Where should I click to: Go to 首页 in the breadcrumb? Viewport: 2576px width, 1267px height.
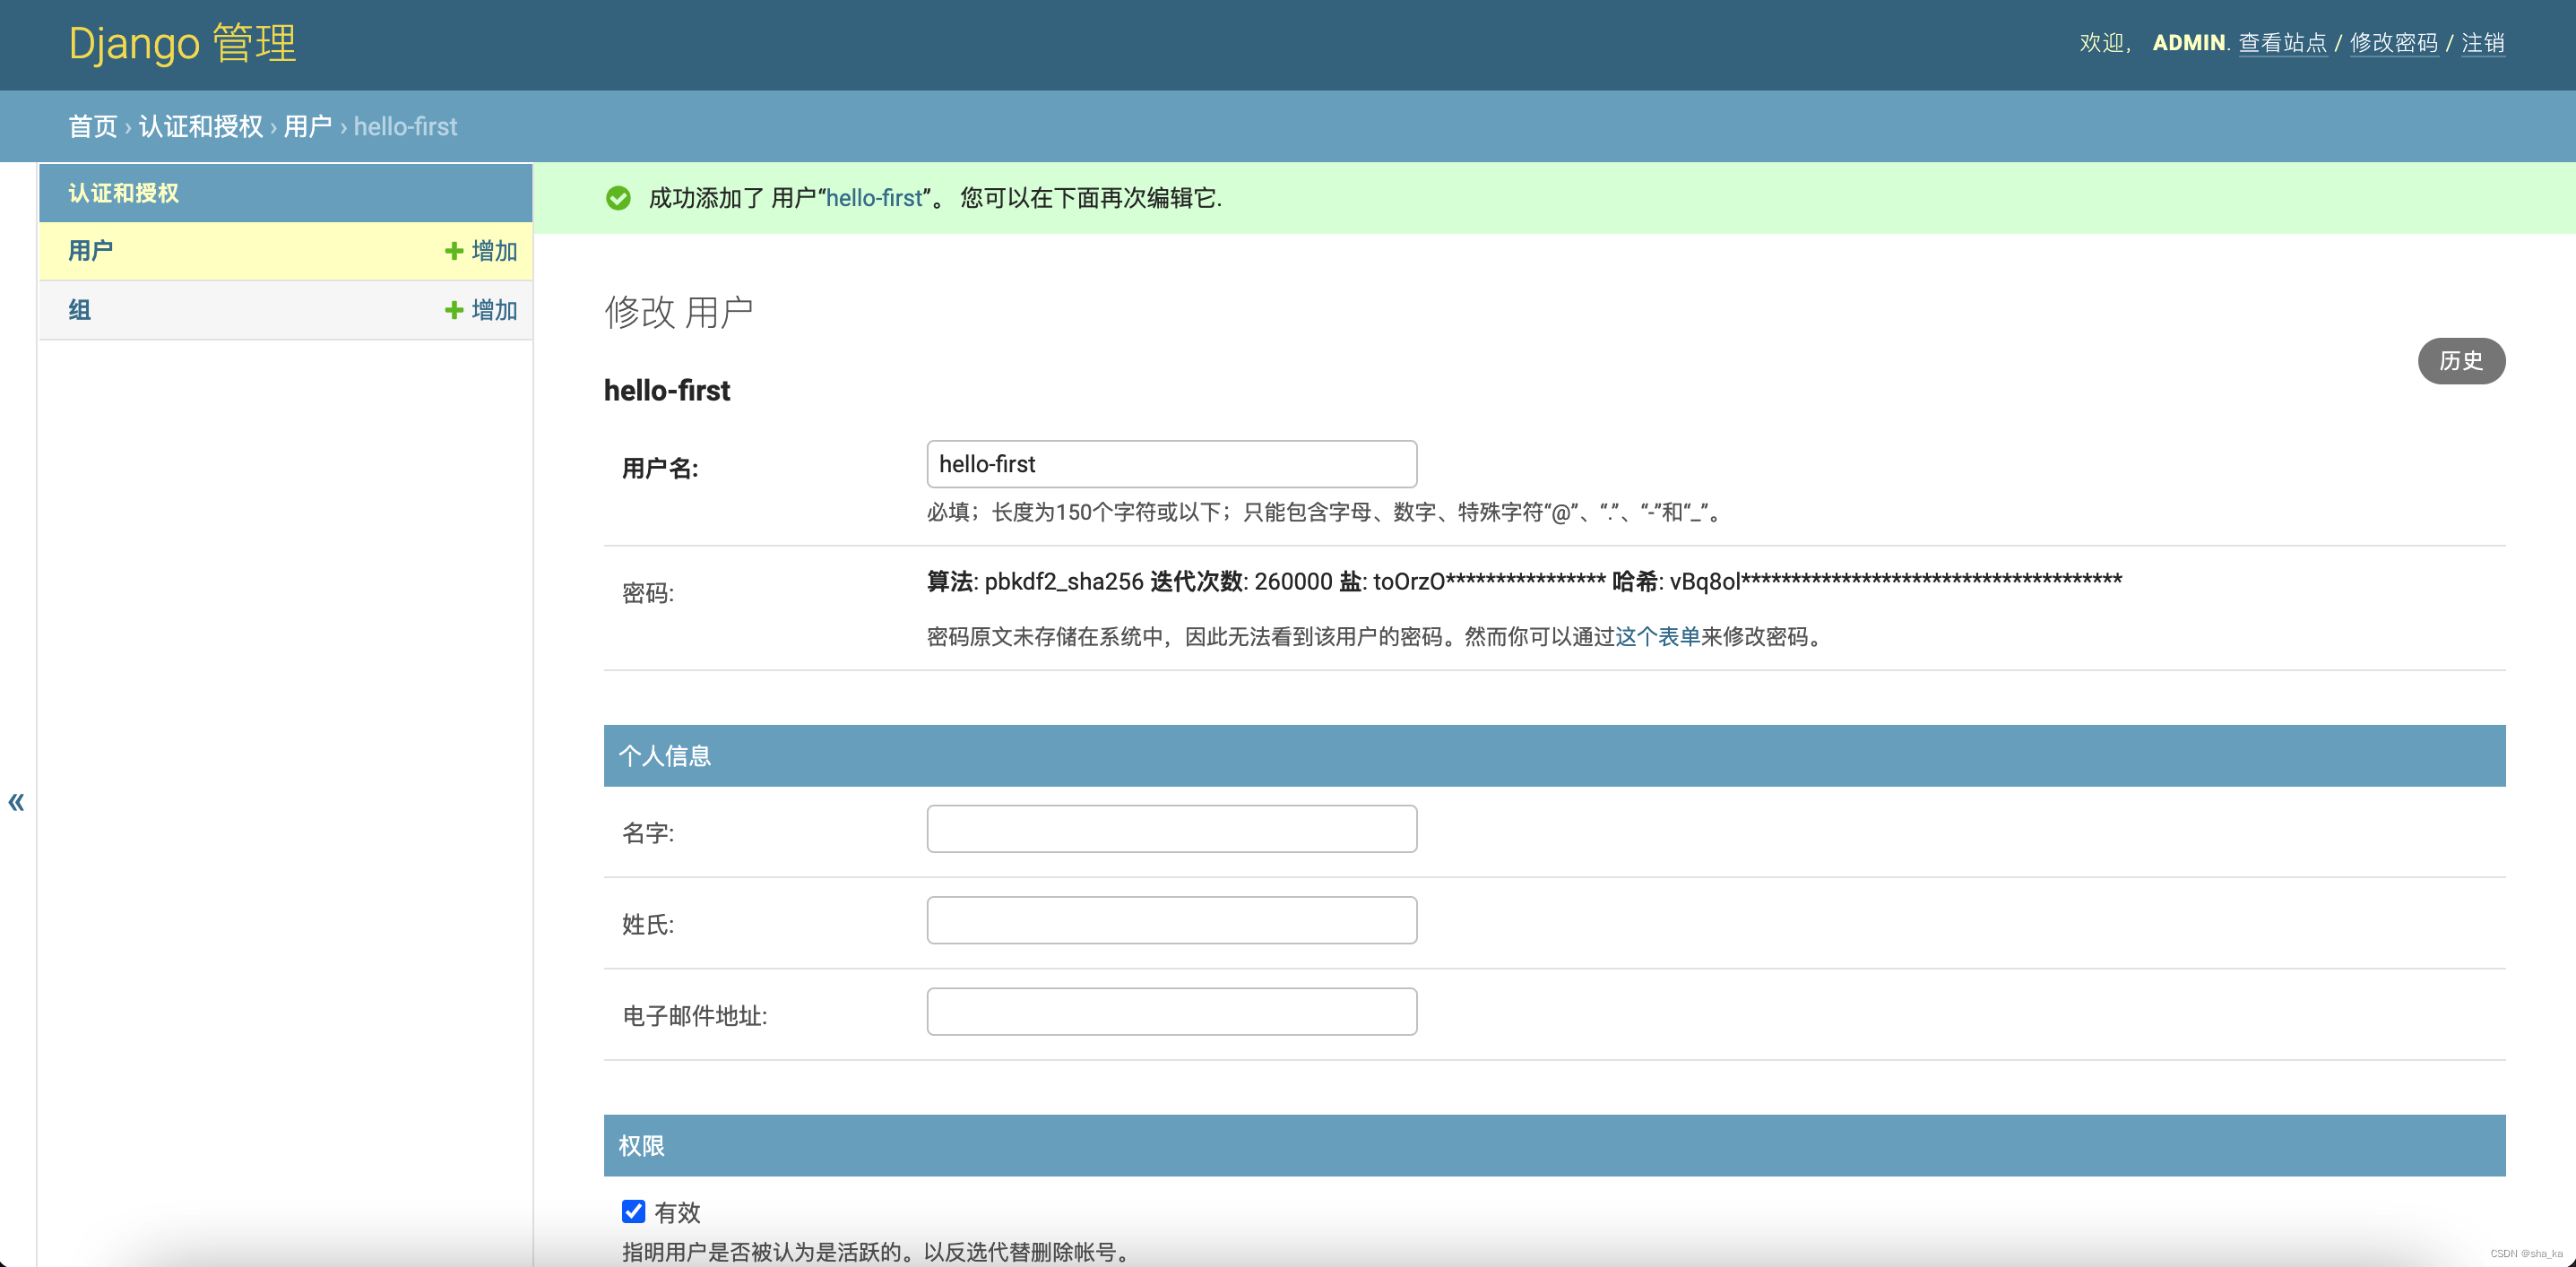93,127
